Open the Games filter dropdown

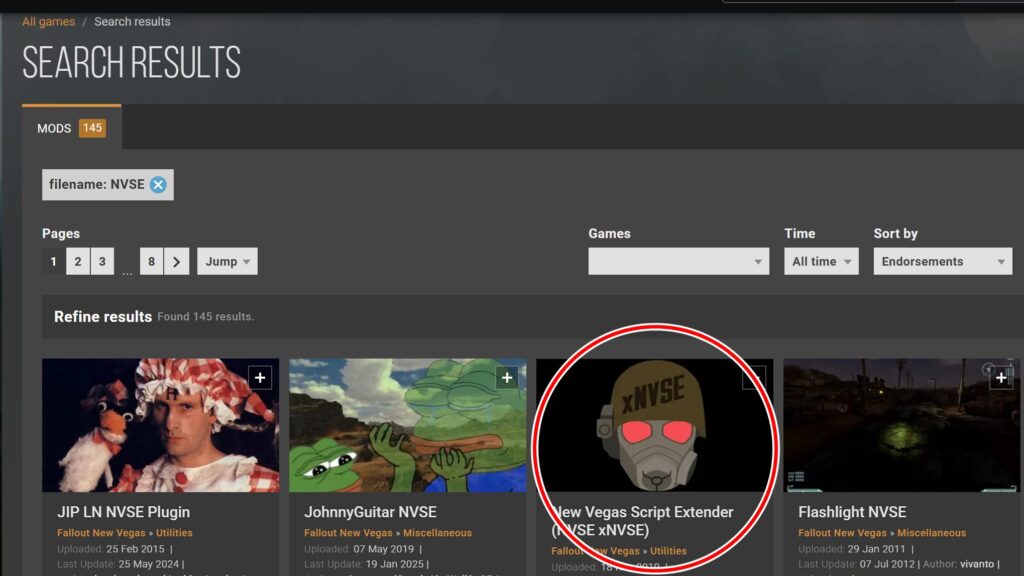coord(678,262)
